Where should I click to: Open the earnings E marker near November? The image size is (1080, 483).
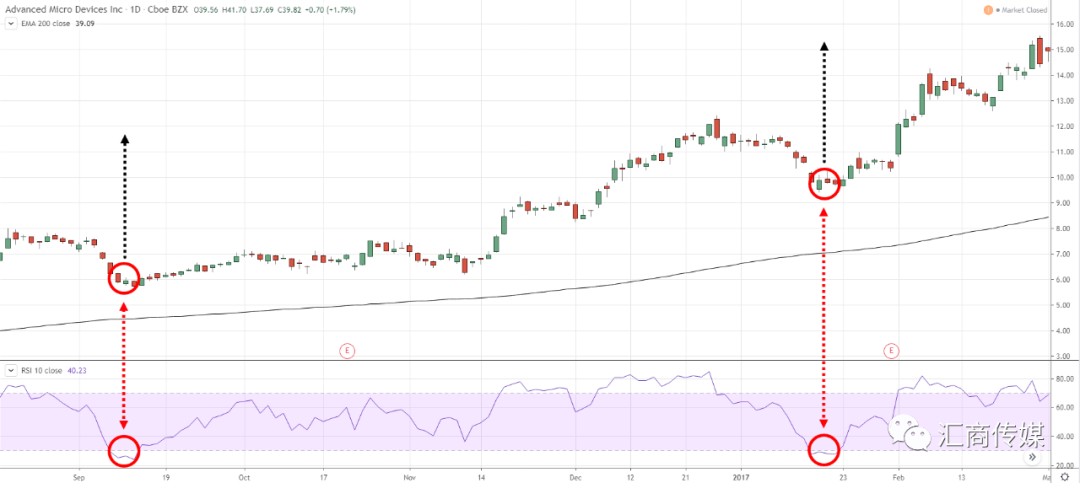(347, 351)
